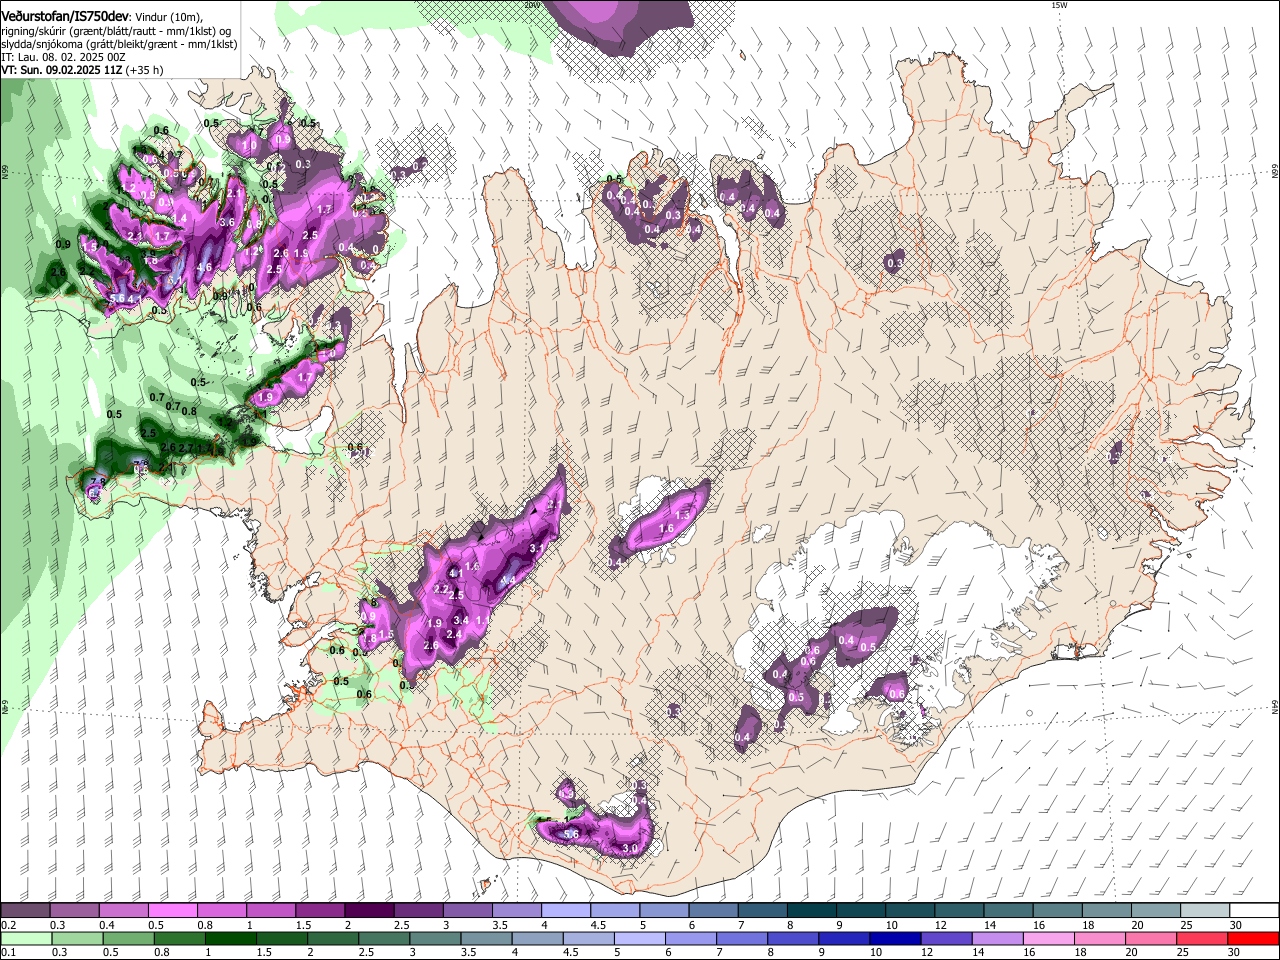Pick light lavender swatch labelled 4 on snow scale
The image size is (1280, 960).
pyautogui.click(x=566, y=910)
